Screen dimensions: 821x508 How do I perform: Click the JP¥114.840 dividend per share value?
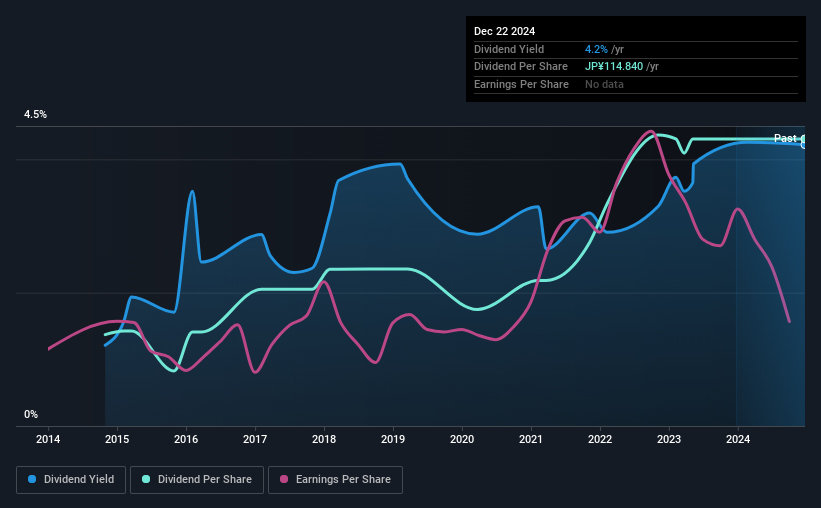coord(614,67)
